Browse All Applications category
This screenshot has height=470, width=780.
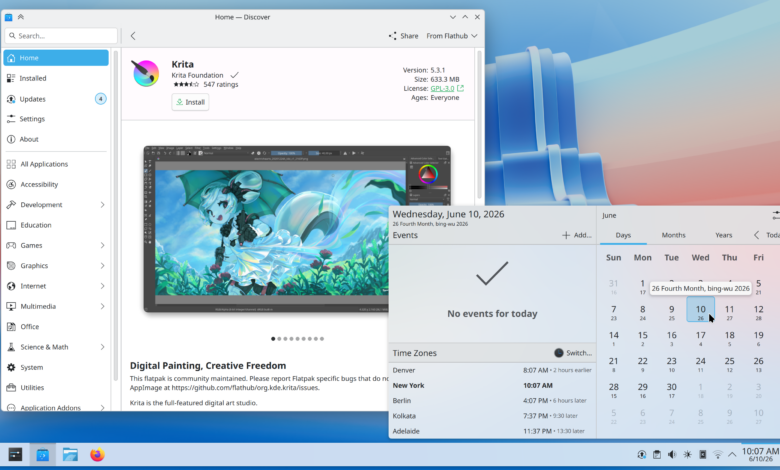tap(56, 164)
